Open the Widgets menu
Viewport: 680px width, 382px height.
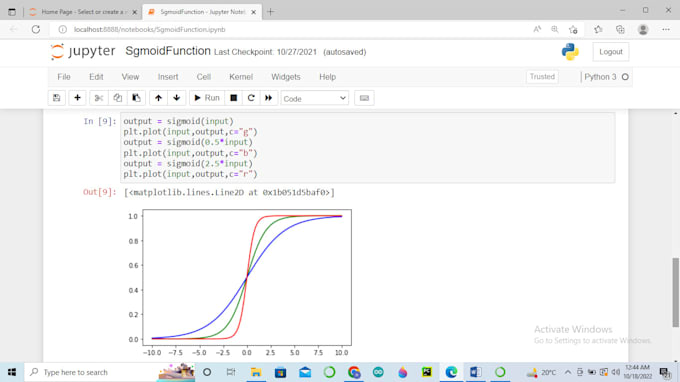pos(285,77)
